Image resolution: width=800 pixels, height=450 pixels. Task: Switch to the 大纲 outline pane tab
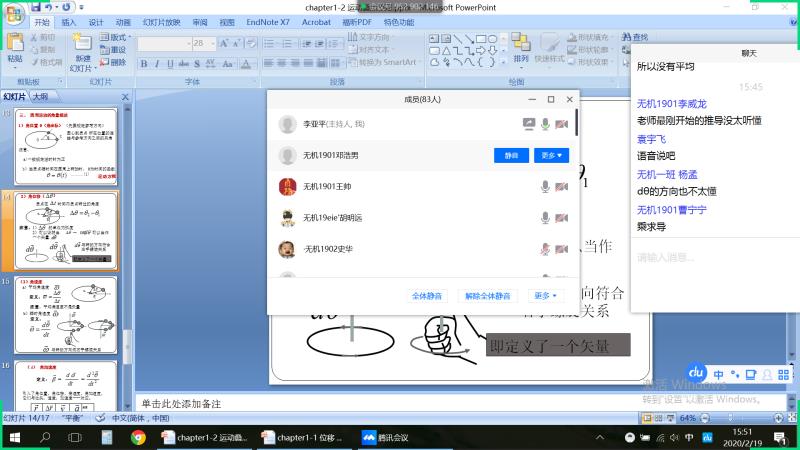pyautogui.click(x=40, y=96)
